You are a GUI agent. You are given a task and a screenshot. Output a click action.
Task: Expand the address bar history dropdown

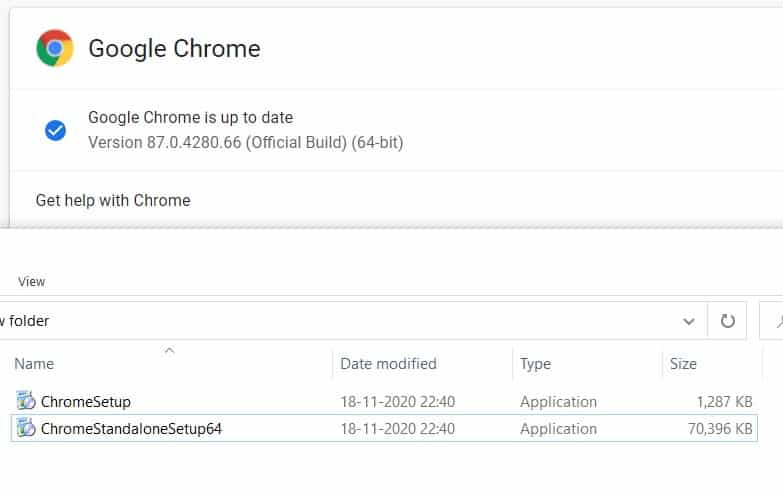click(x=689, y=321)
